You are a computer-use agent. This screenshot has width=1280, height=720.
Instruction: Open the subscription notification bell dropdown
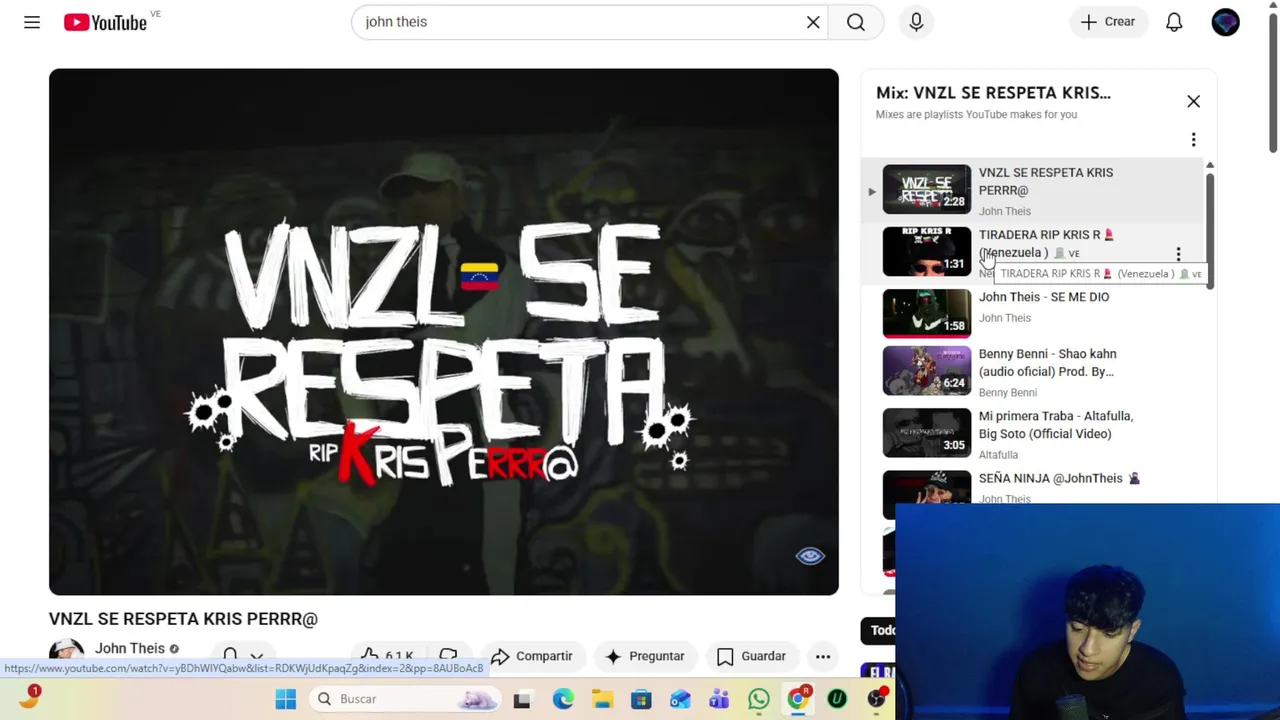click(242, 655)
